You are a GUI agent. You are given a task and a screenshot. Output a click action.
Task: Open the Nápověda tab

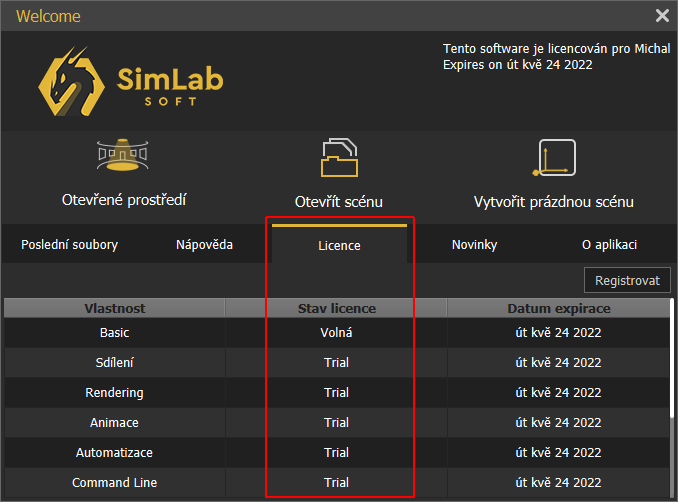point(205,245)
